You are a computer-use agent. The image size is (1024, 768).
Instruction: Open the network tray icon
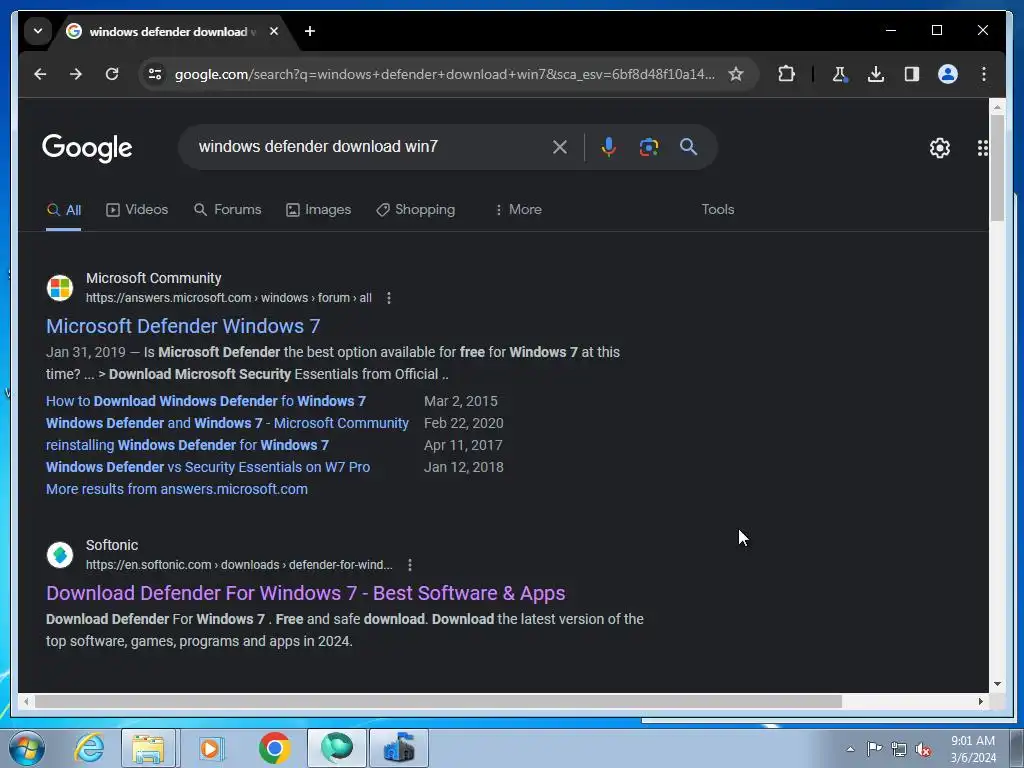pyautogui.click(x=899, y=749)
